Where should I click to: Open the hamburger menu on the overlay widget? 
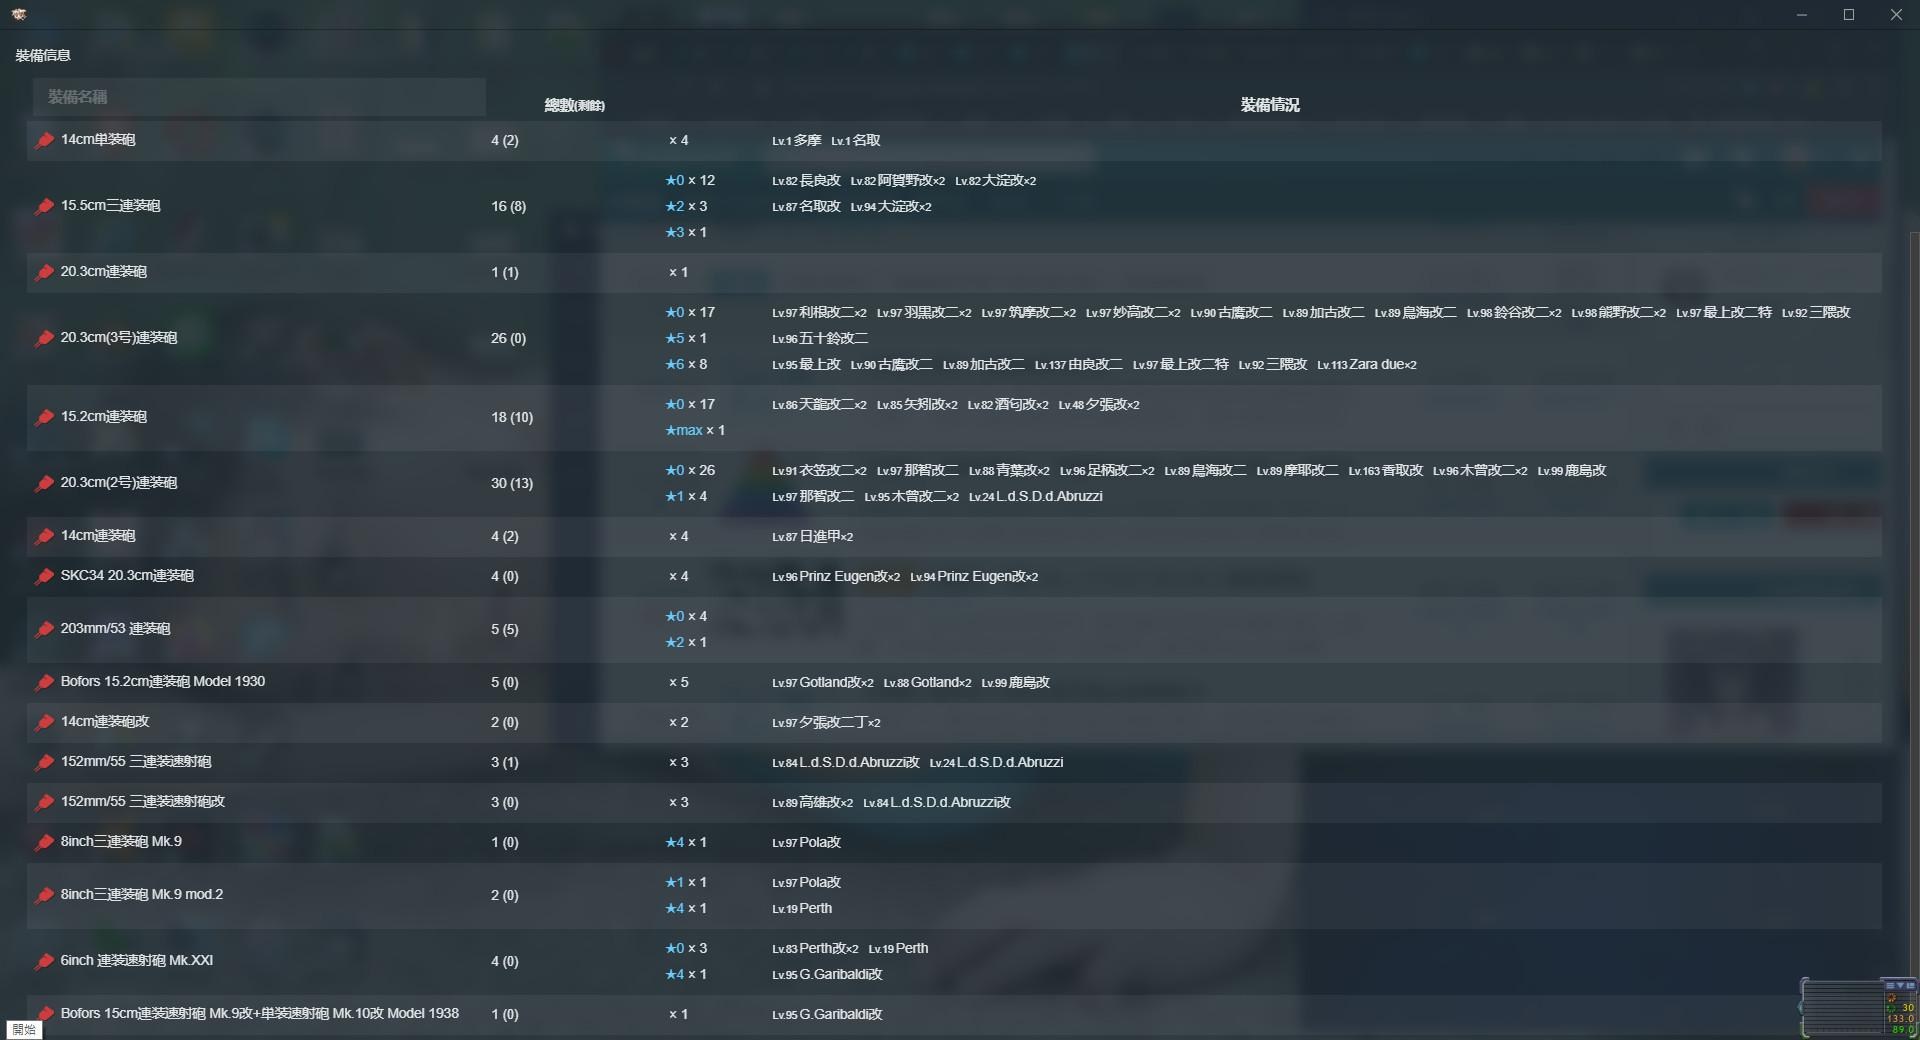click(x=1890, y=985)
